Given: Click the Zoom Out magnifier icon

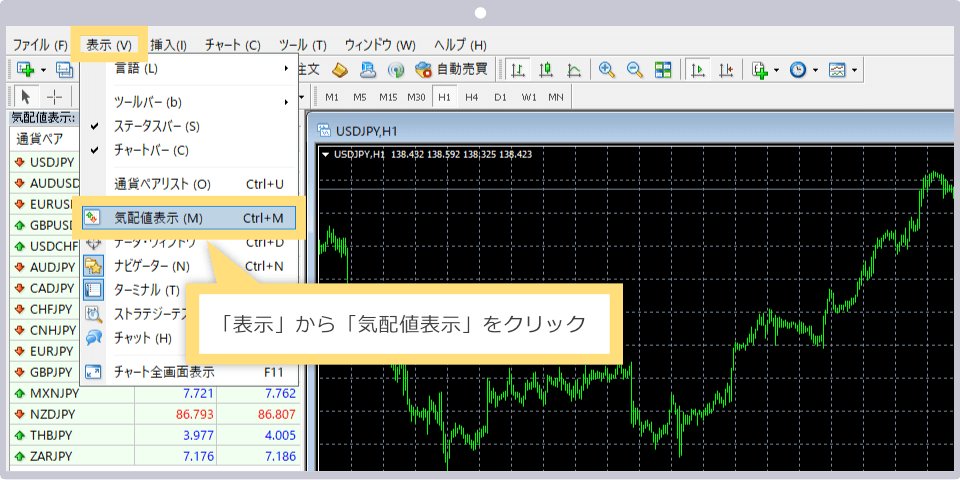Looking at the screenshot, I should tap(634, 70).
